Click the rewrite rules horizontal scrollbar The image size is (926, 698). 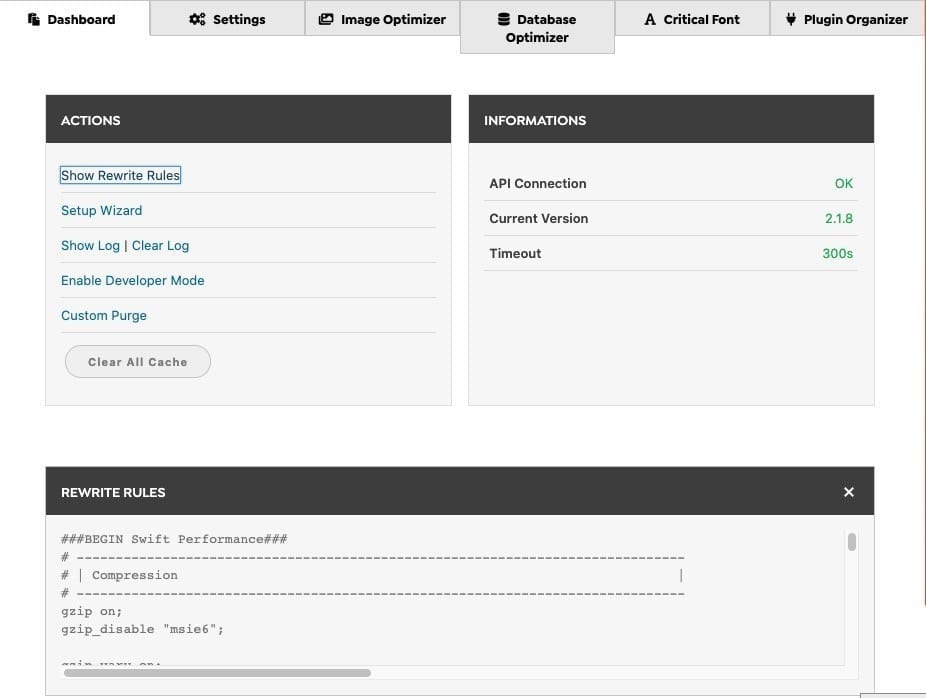pos(217,673)
